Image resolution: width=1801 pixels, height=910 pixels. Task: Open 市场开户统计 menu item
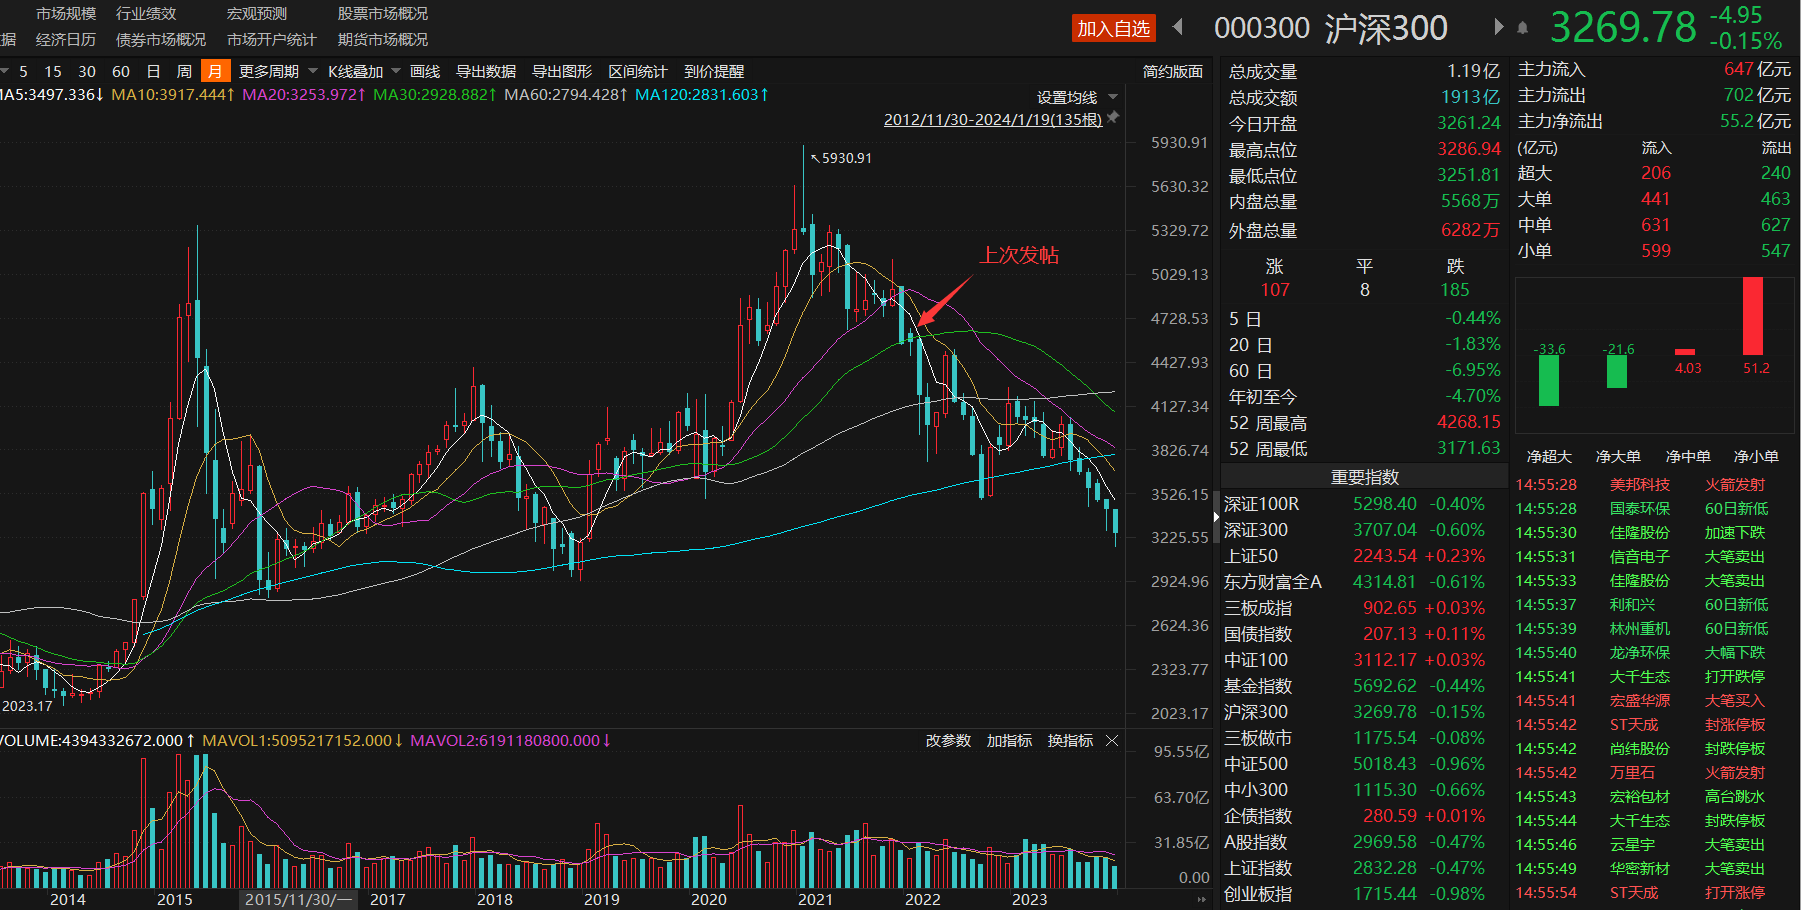(x=272, y=39)
